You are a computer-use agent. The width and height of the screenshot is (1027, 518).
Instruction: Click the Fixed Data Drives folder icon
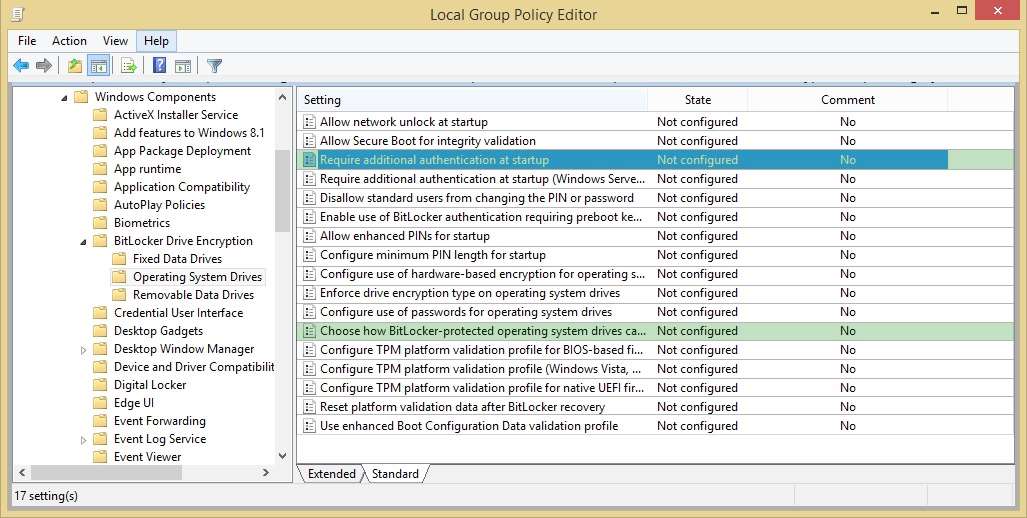tap(119, 259)
